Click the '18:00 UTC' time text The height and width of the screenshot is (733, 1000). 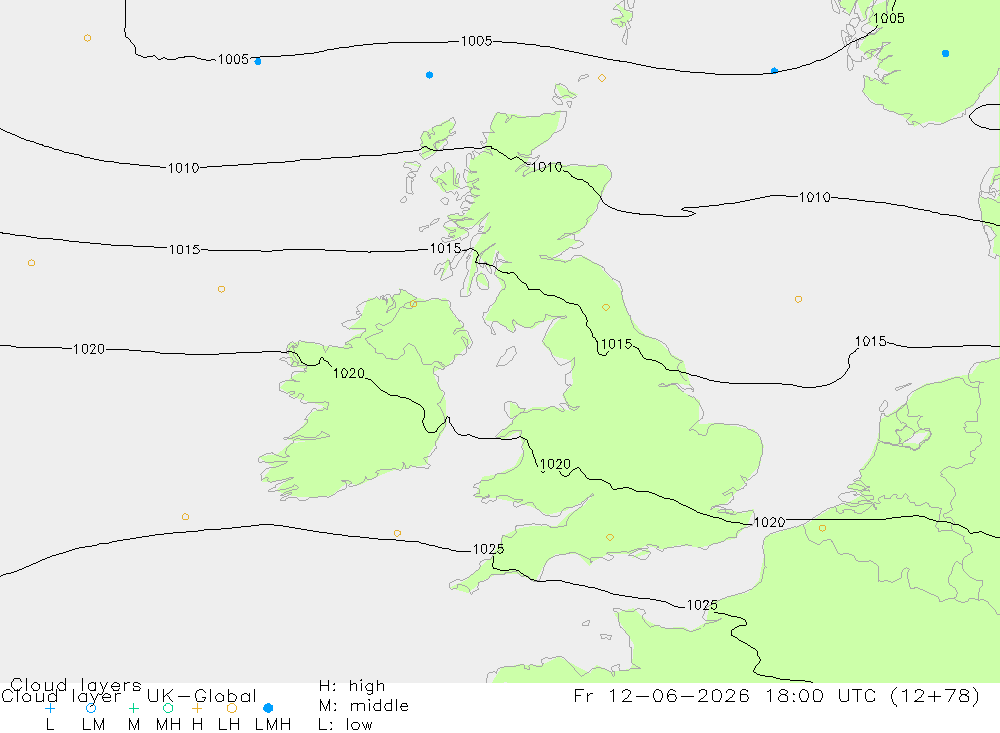pos(821,695)
